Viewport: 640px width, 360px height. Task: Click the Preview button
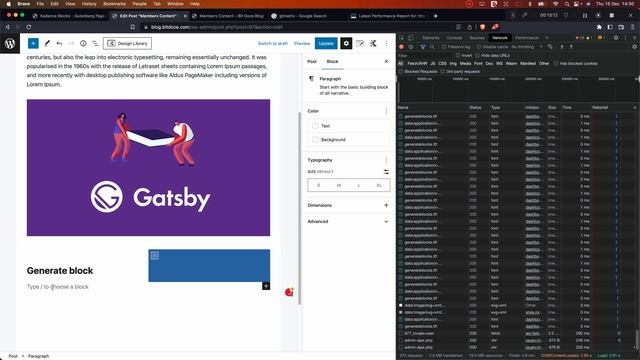[x=302, y=43]
